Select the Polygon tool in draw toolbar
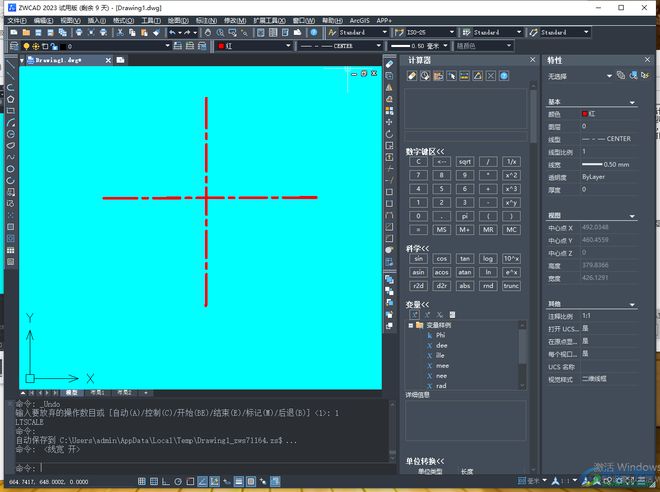This screenshot has height=492, width=660. (x=11, y=99)
